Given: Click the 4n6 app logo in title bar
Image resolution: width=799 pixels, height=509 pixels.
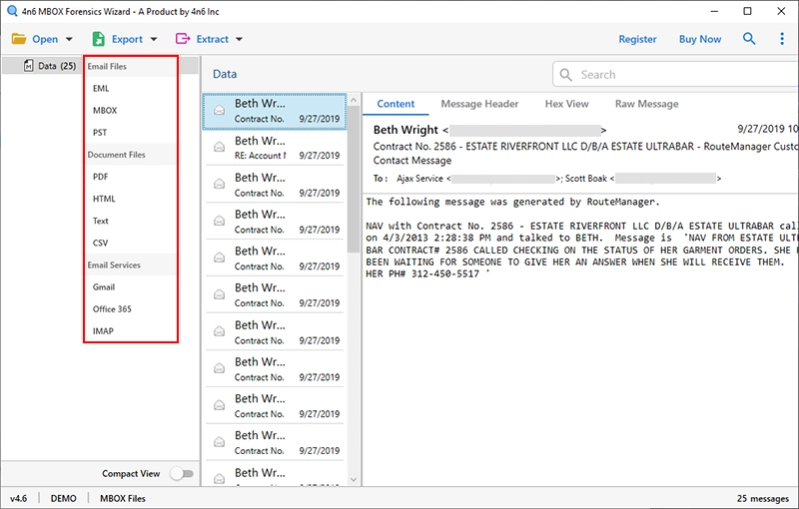Looking at the screenshot, I should 12,11.
